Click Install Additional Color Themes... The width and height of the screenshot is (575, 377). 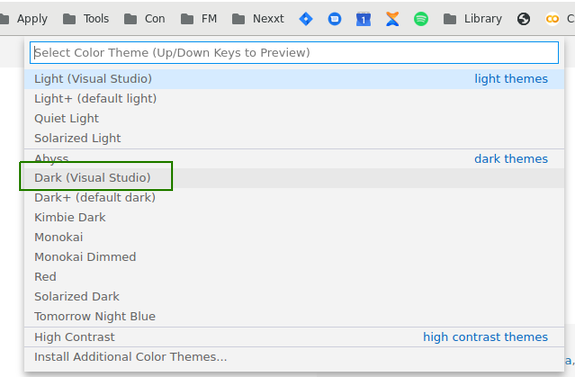pyautogui.click(x=294, y=357)
